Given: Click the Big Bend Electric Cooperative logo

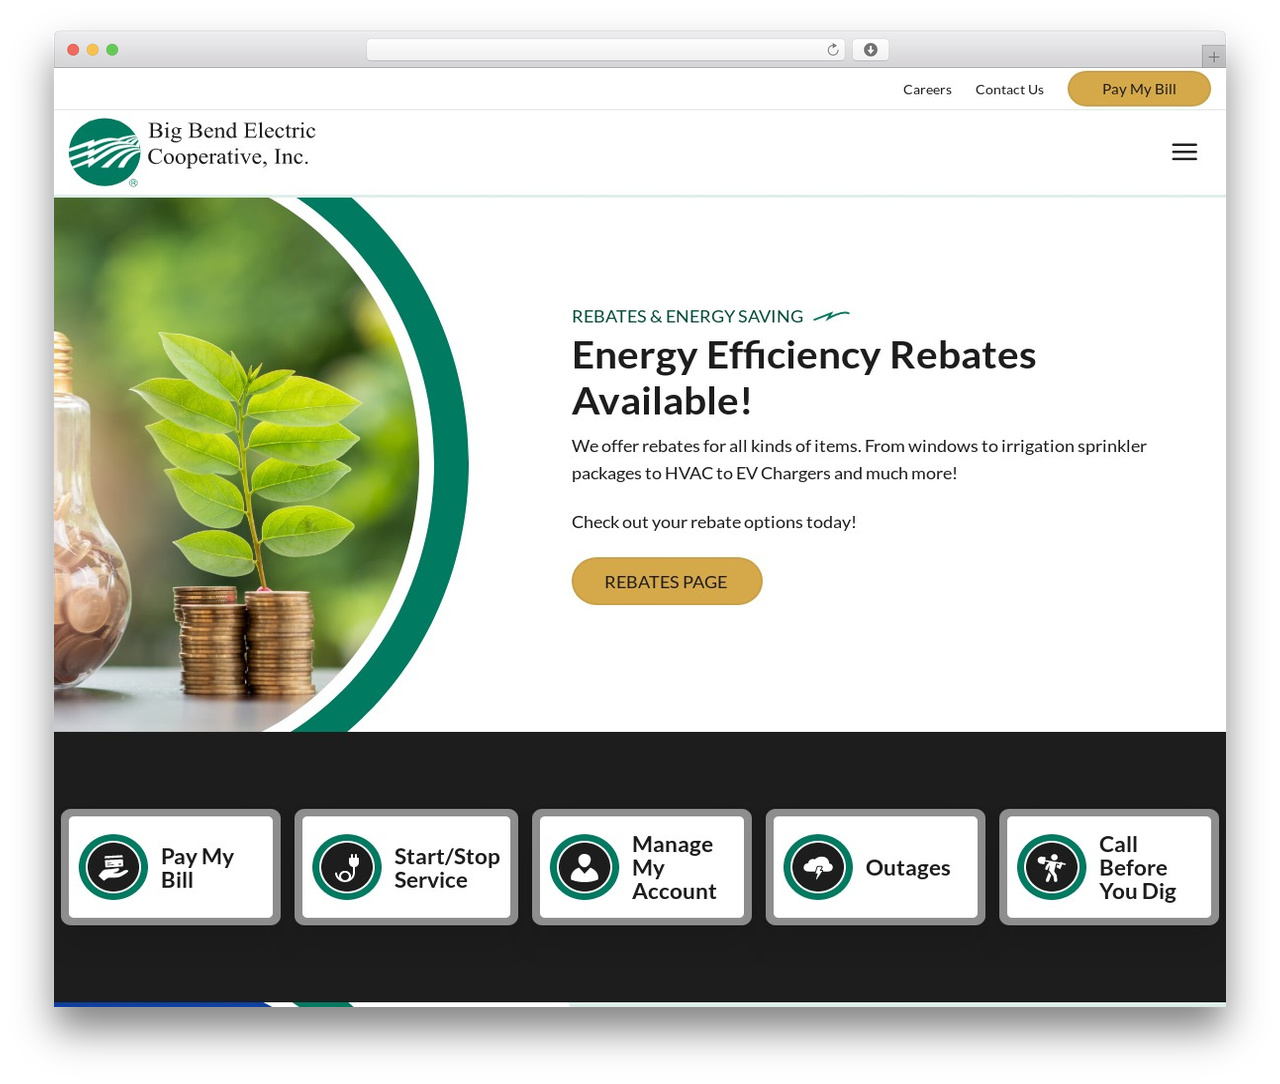Looking at the screenshot, I should click(192, 152).
